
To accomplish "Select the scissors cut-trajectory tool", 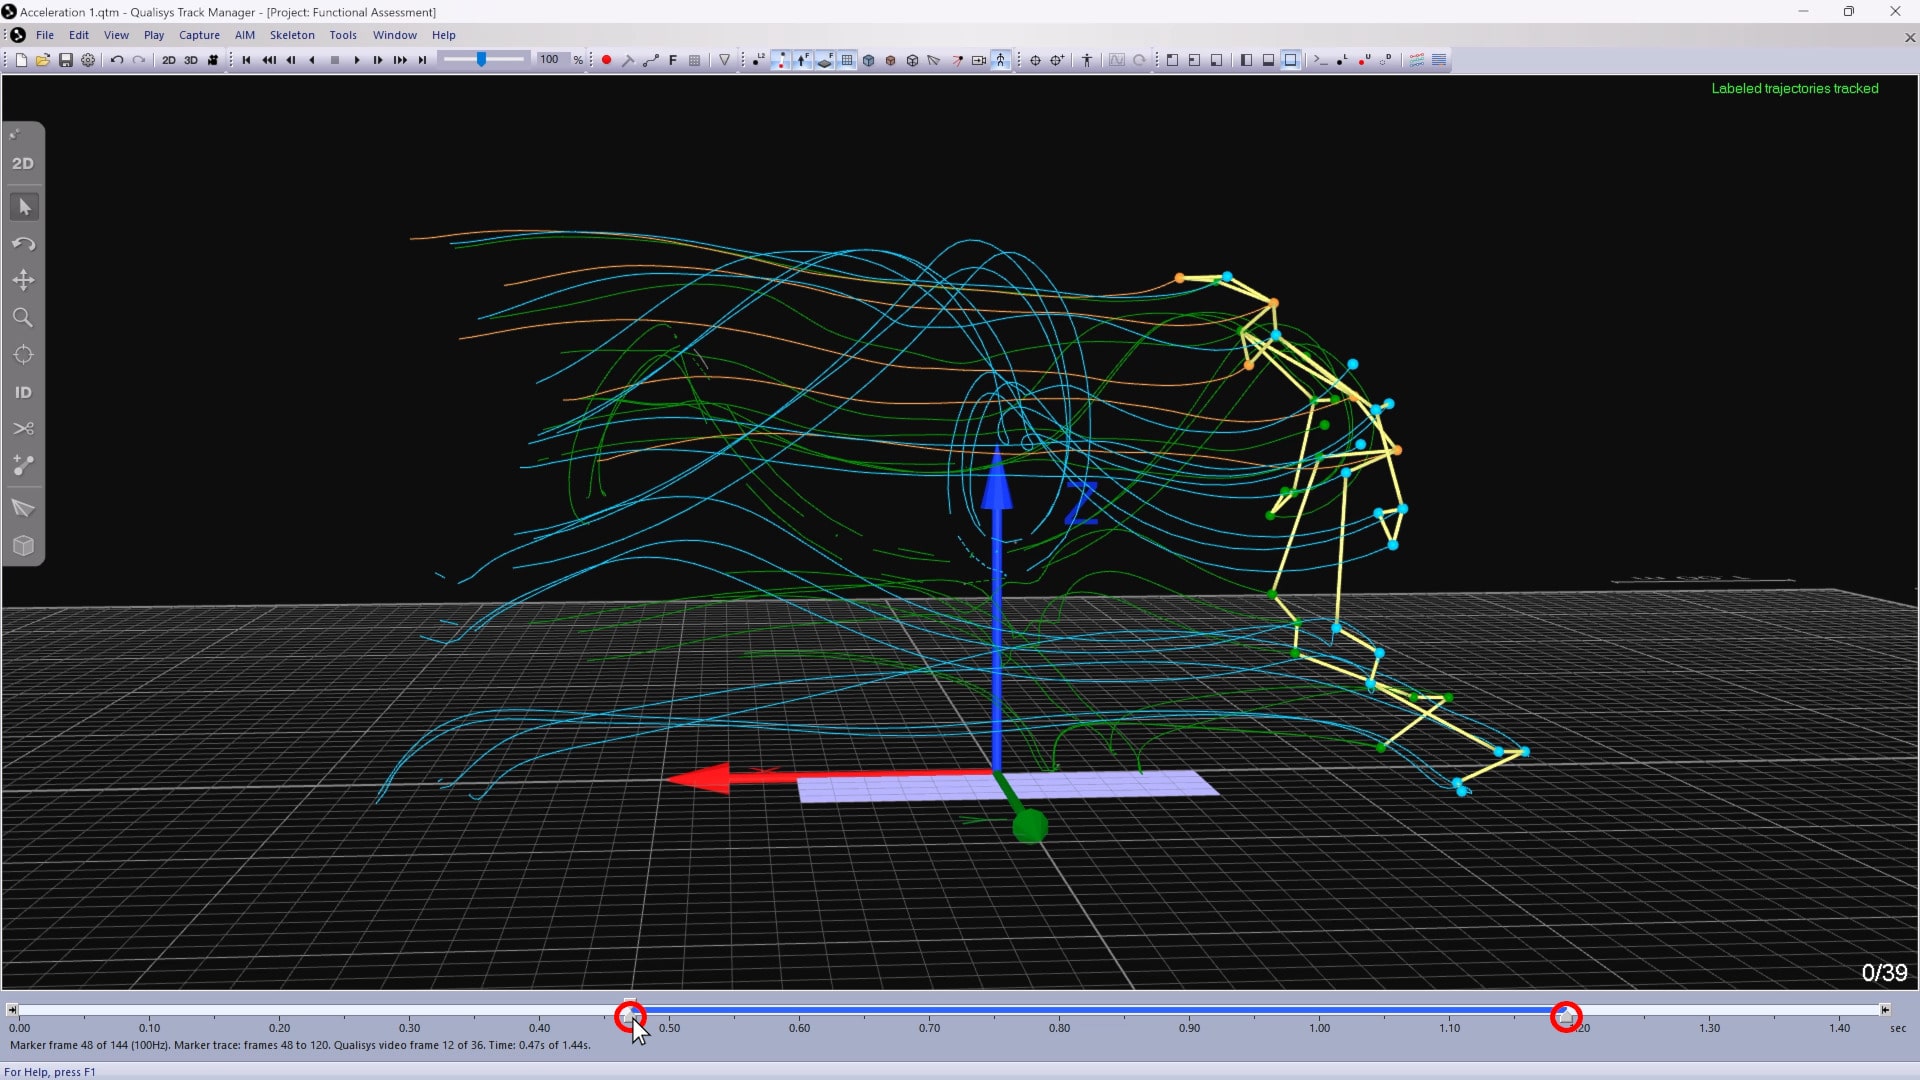I will (x=23, y=428).
